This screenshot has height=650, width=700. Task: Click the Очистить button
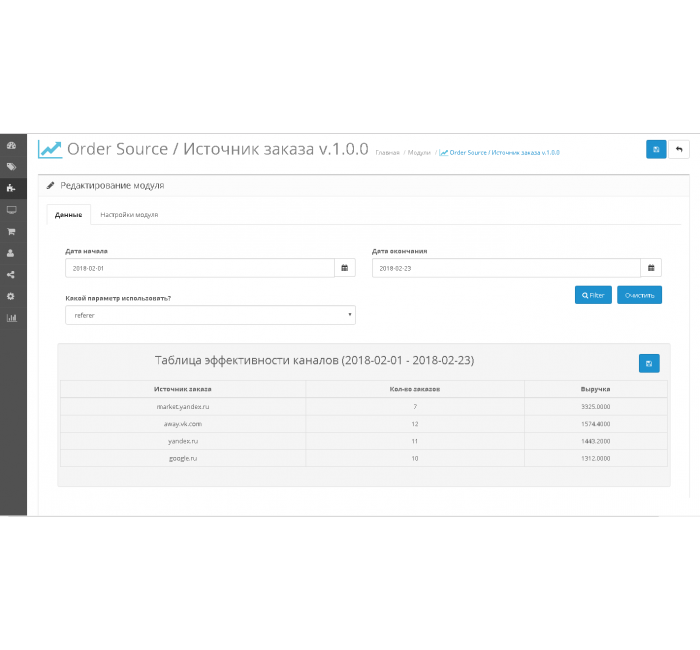(639, 295)
